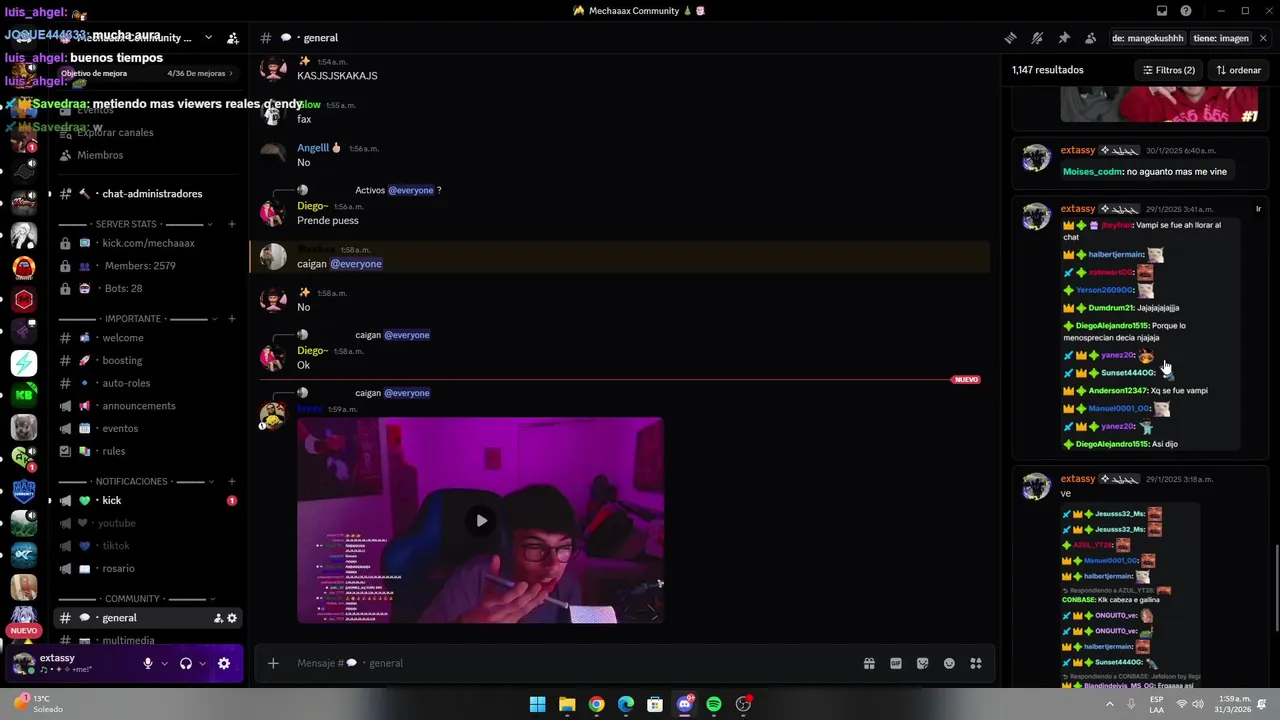Play the video attachment in chat
The image size is (1280, 720).
(x=481, y=520)
